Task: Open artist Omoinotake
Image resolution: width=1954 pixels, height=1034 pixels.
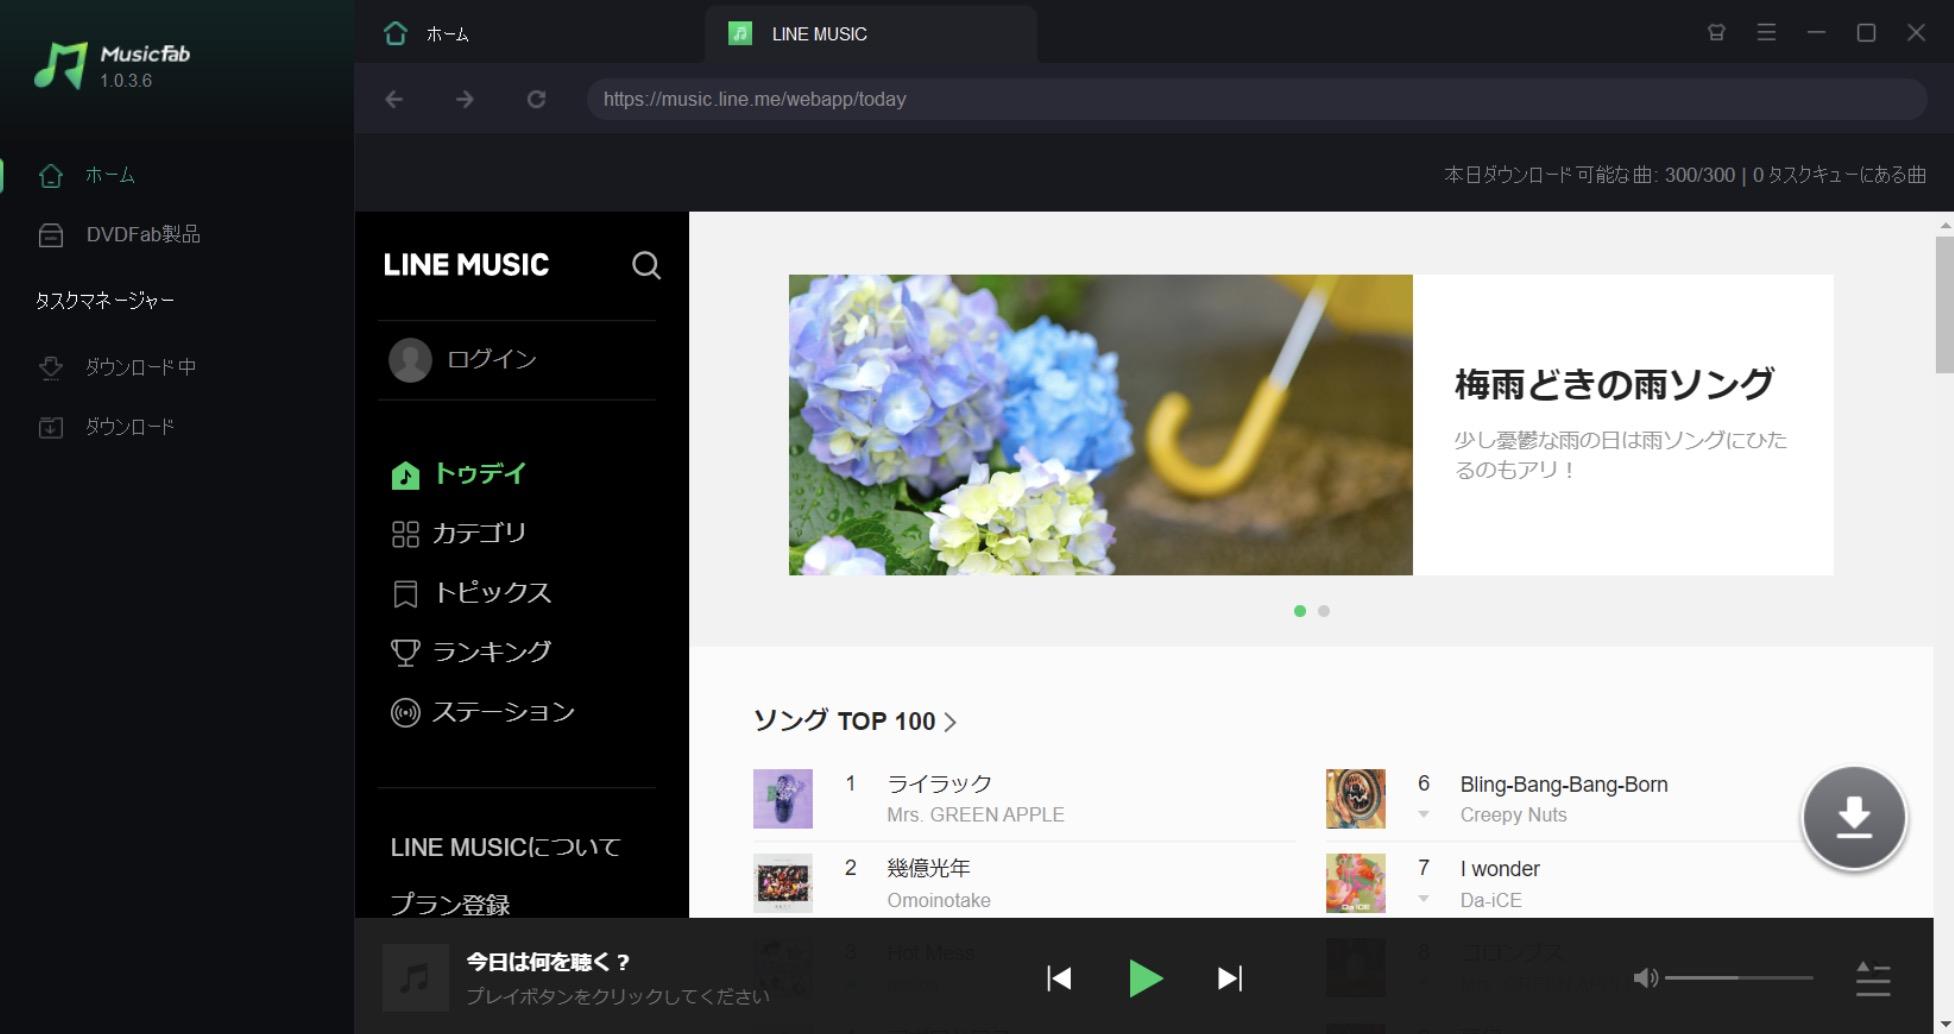Action: (939, 900)
